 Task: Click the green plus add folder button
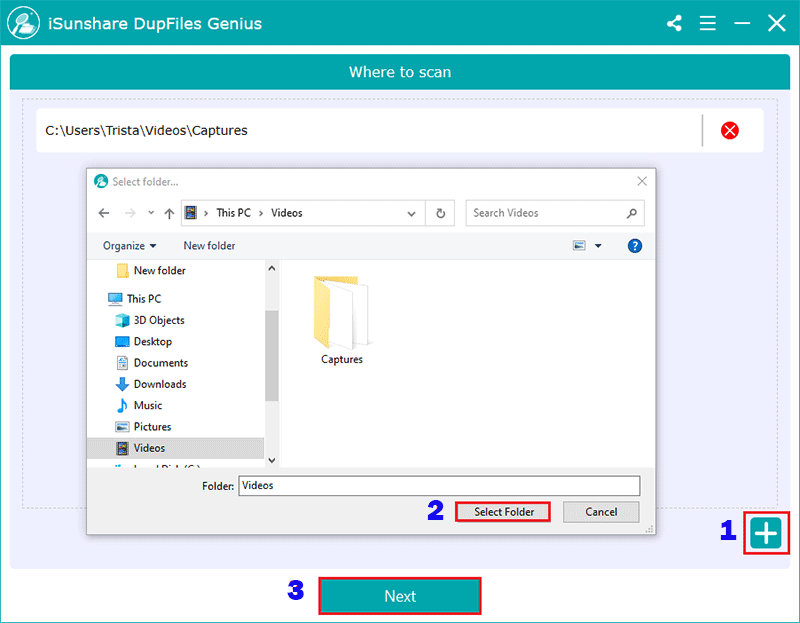766,534
